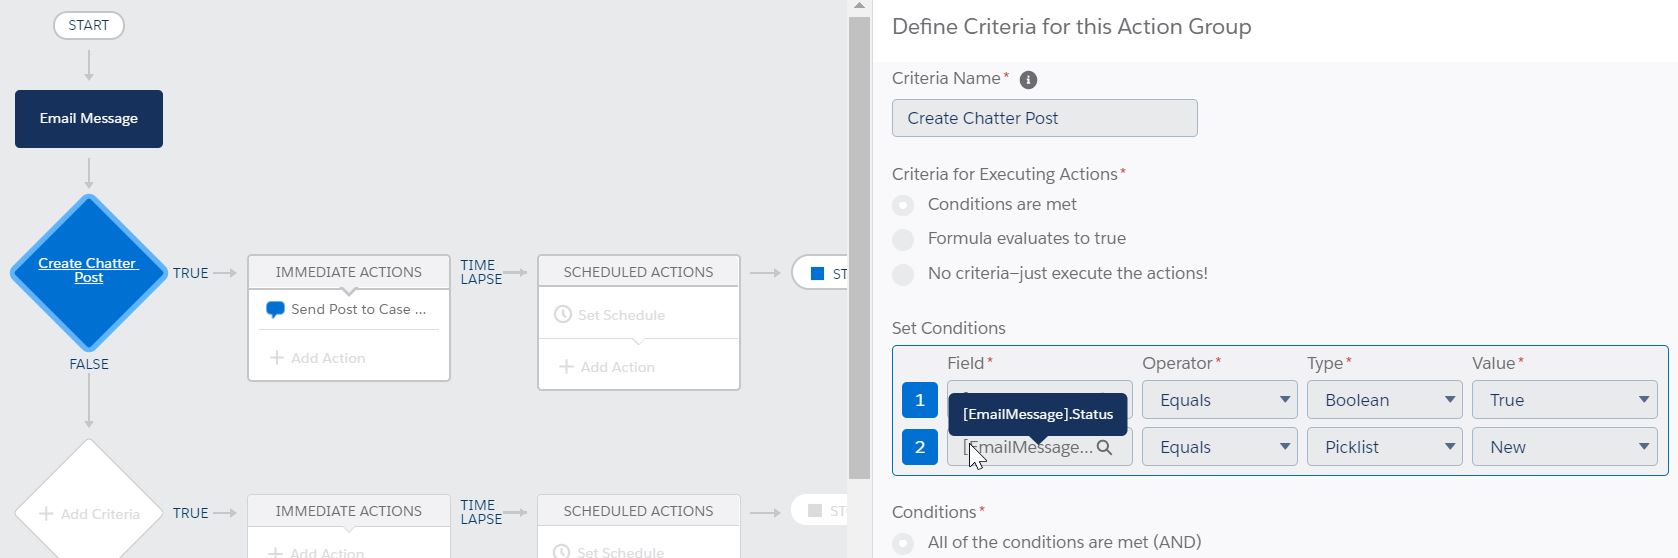Select Formula evaluates to true option
Image resolution: width=1678 pixels, height=558 pixels.
coord(903,239)
